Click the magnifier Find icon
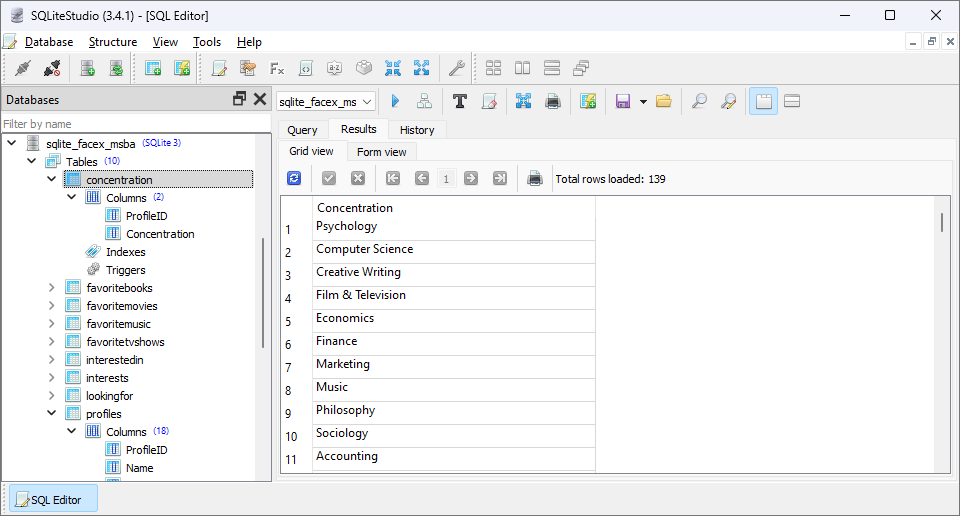Screen dimensions: 960x517 tap(699, 101)
